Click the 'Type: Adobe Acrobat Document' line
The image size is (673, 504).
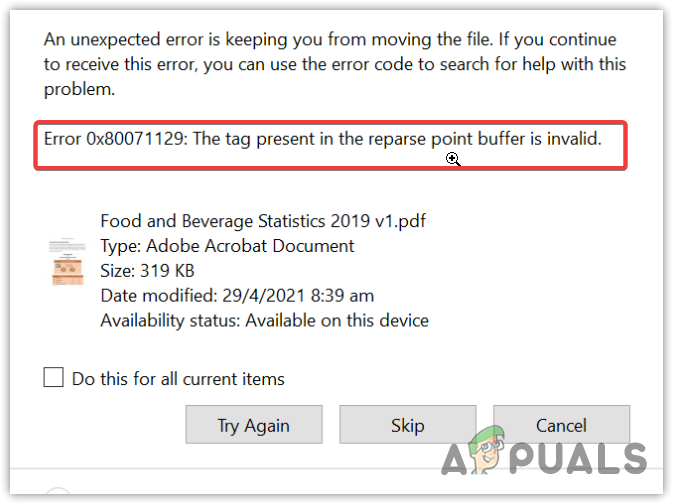point(227,246)
